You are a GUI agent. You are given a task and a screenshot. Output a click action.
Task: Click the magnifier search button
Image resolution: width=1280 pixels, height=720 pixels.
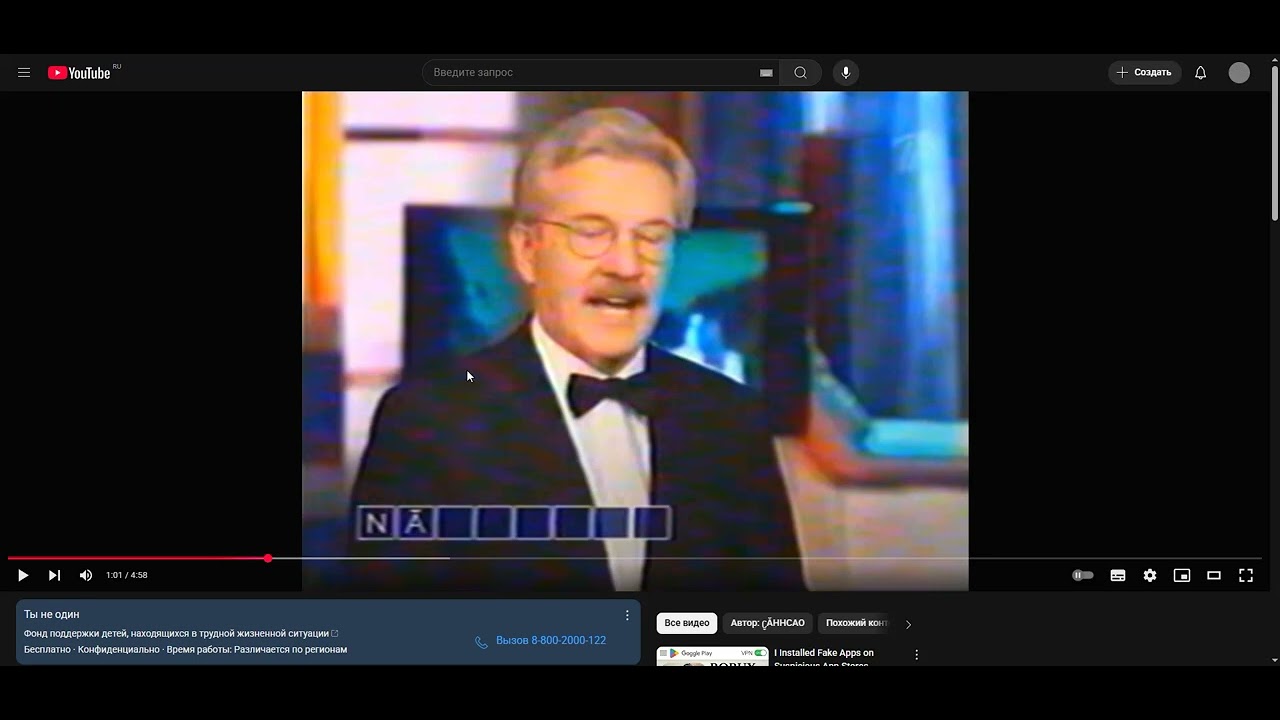(800, 73)
